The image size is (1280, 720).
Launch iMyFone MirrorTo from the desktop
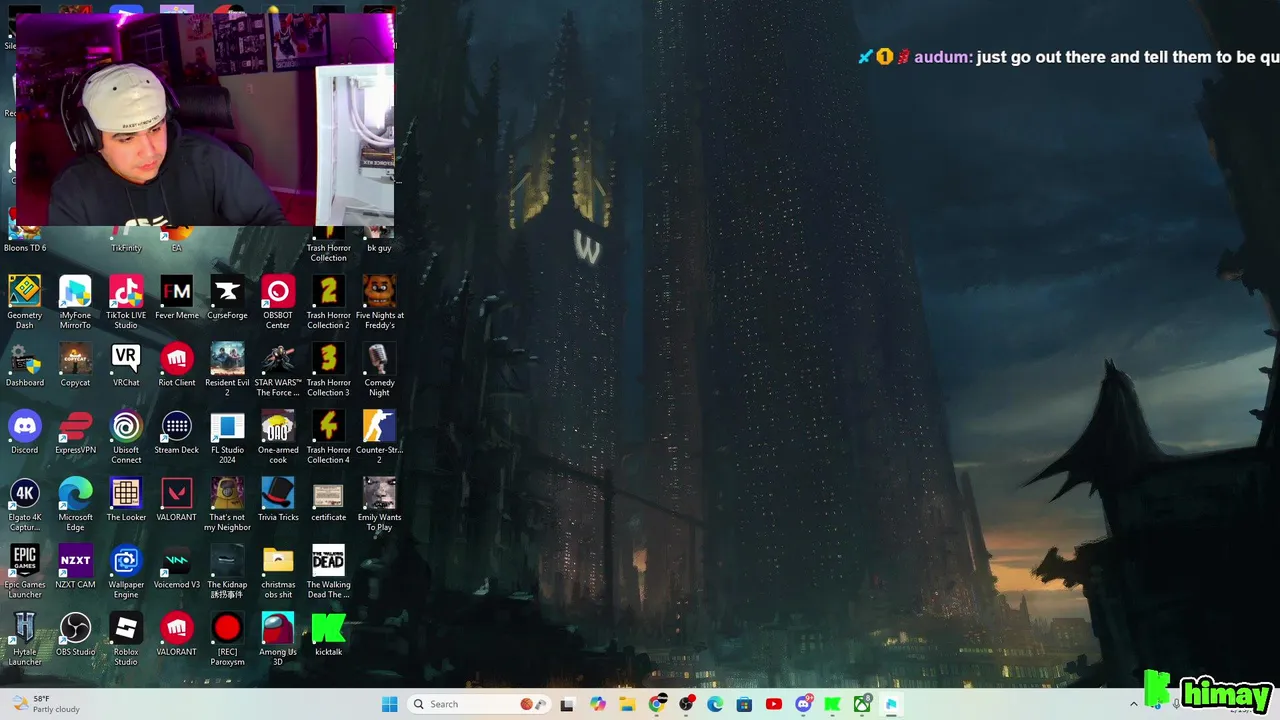tap(75, 302)
